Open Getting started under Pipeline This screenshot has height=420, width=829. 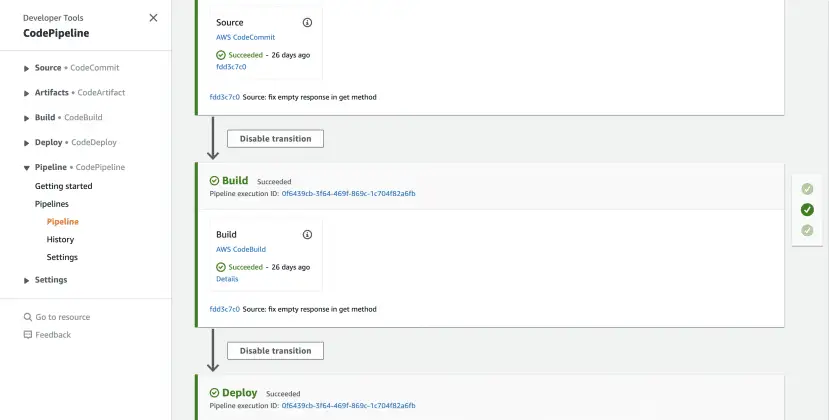pyautogui.click(x=64, y=186)
